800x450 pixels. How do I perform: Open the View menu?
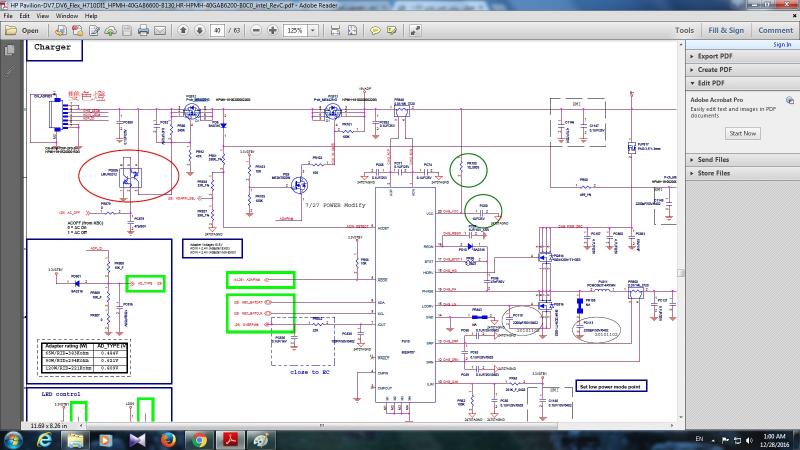pyautogui.click(x=43, y=16)
